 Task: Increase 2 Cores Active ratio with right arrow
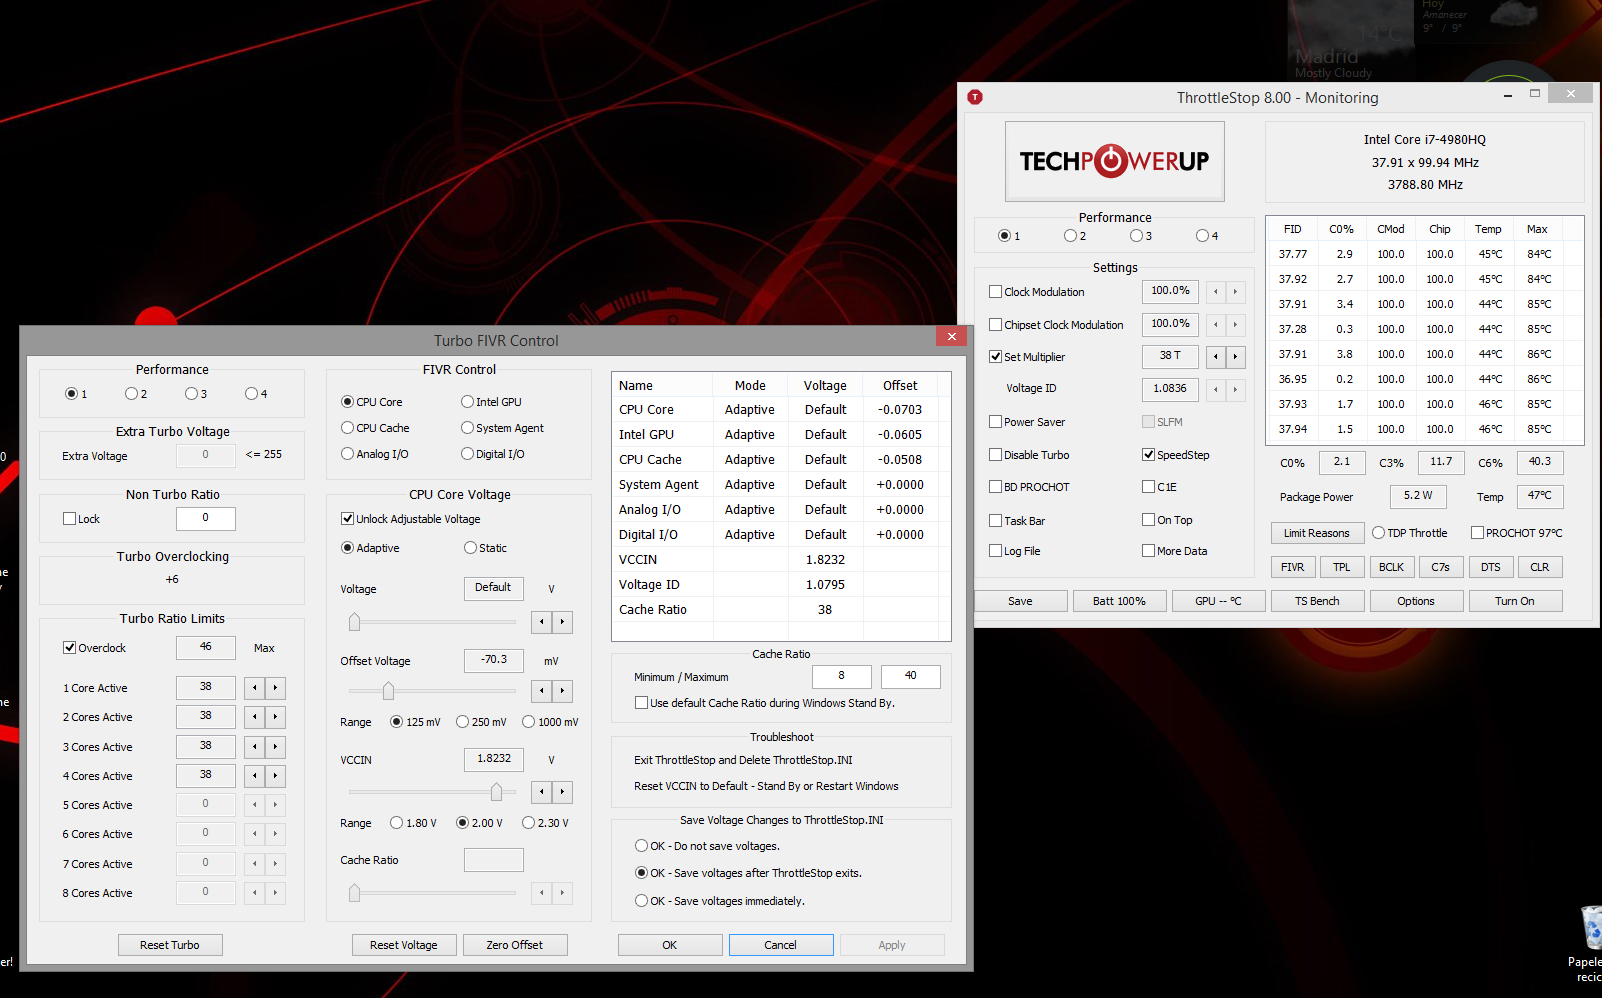pos(276,717)
